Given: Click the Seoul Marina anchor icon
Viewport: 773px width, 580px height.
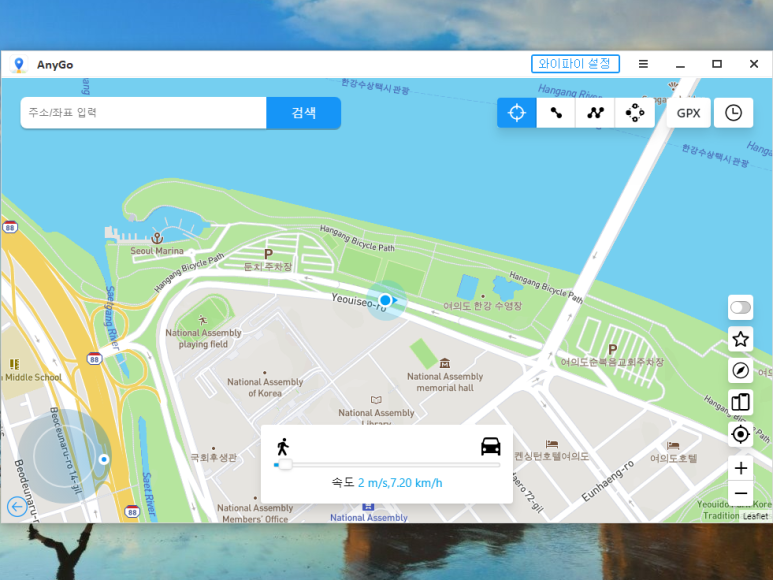Looking at the screenshot, I should 157,239.
